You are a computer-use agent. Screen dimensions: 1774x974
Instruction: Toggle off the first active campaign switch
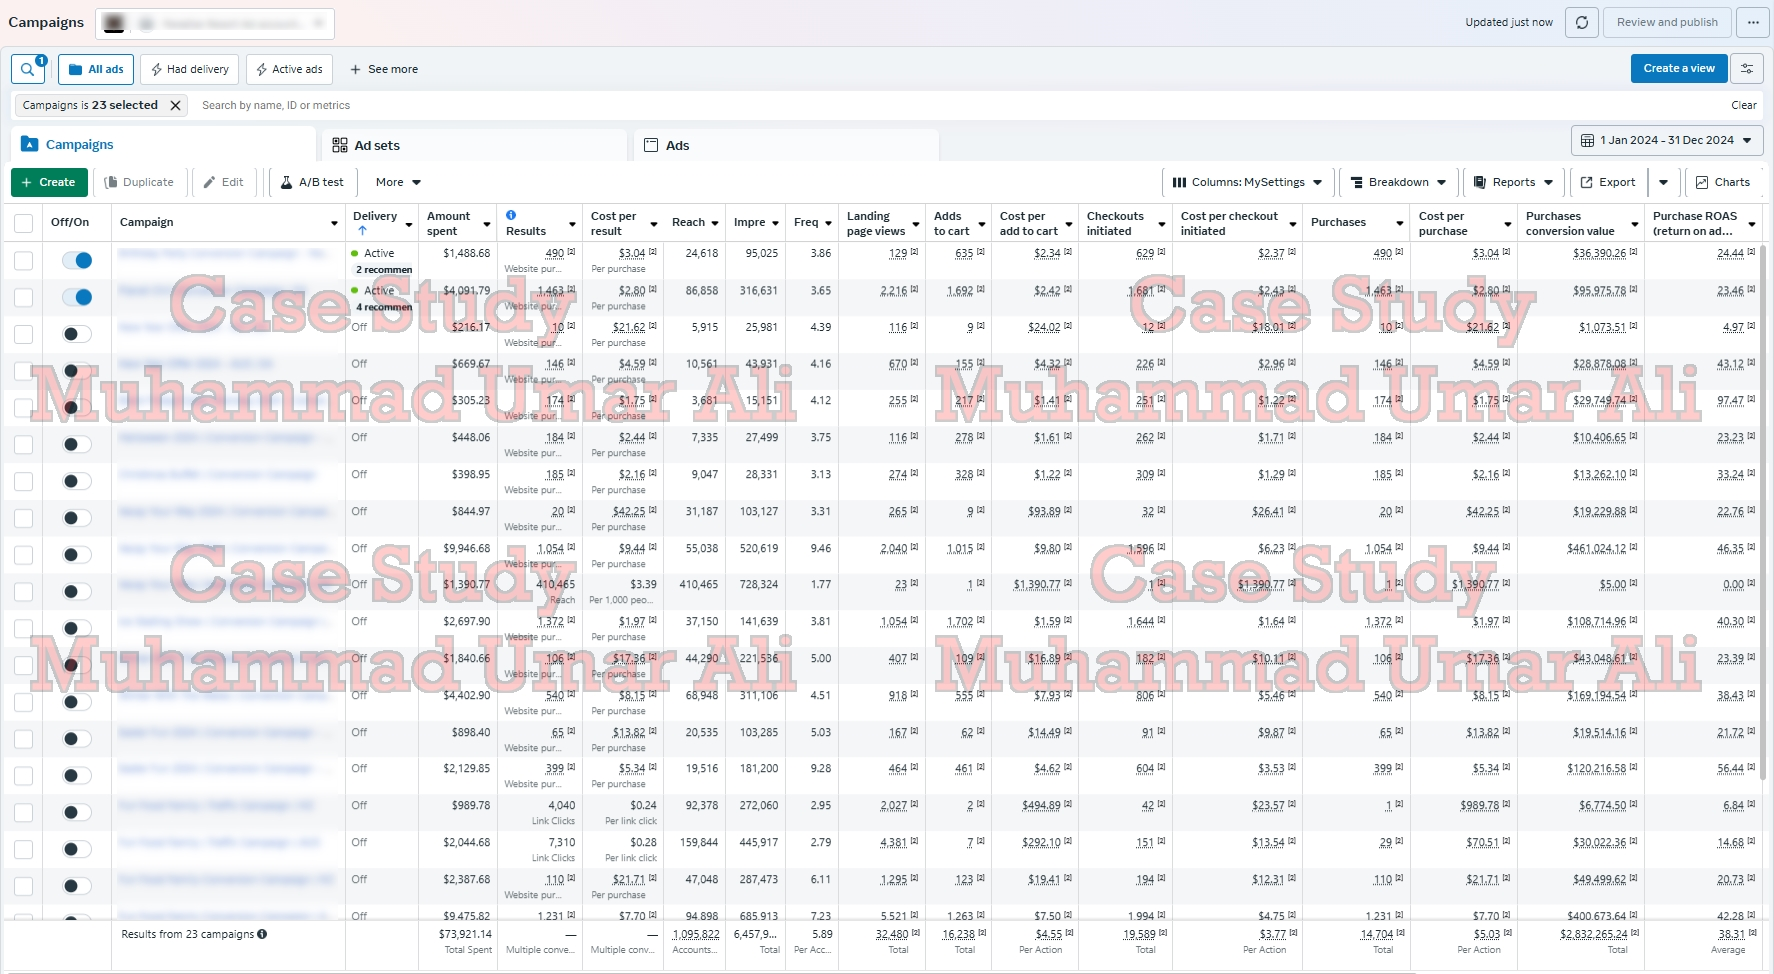click(77, 260)
